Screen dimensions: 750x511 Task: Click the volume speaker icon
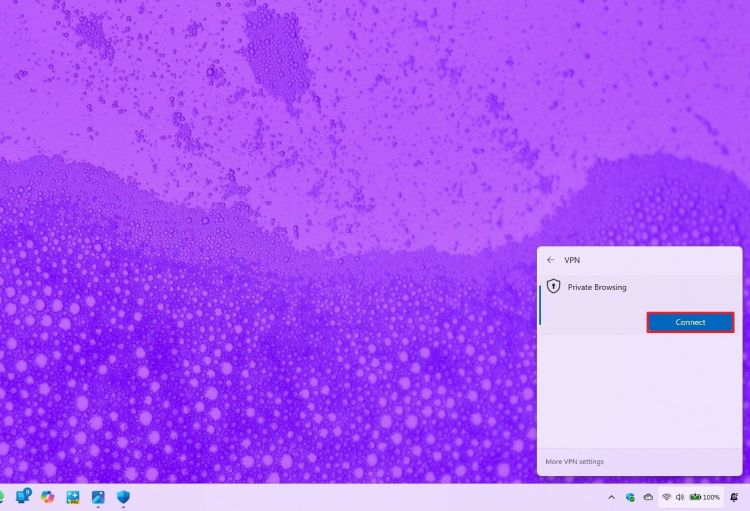680,497
